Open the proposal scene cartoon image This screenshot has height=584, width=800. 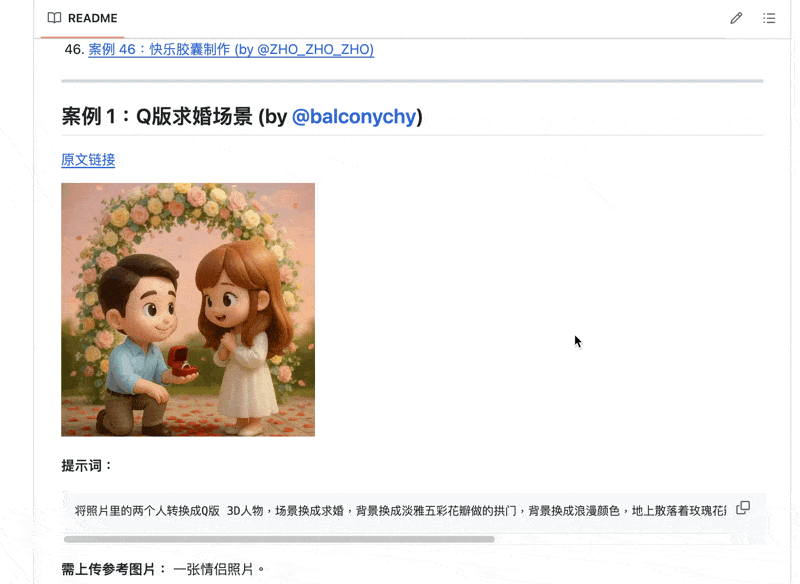188,310
